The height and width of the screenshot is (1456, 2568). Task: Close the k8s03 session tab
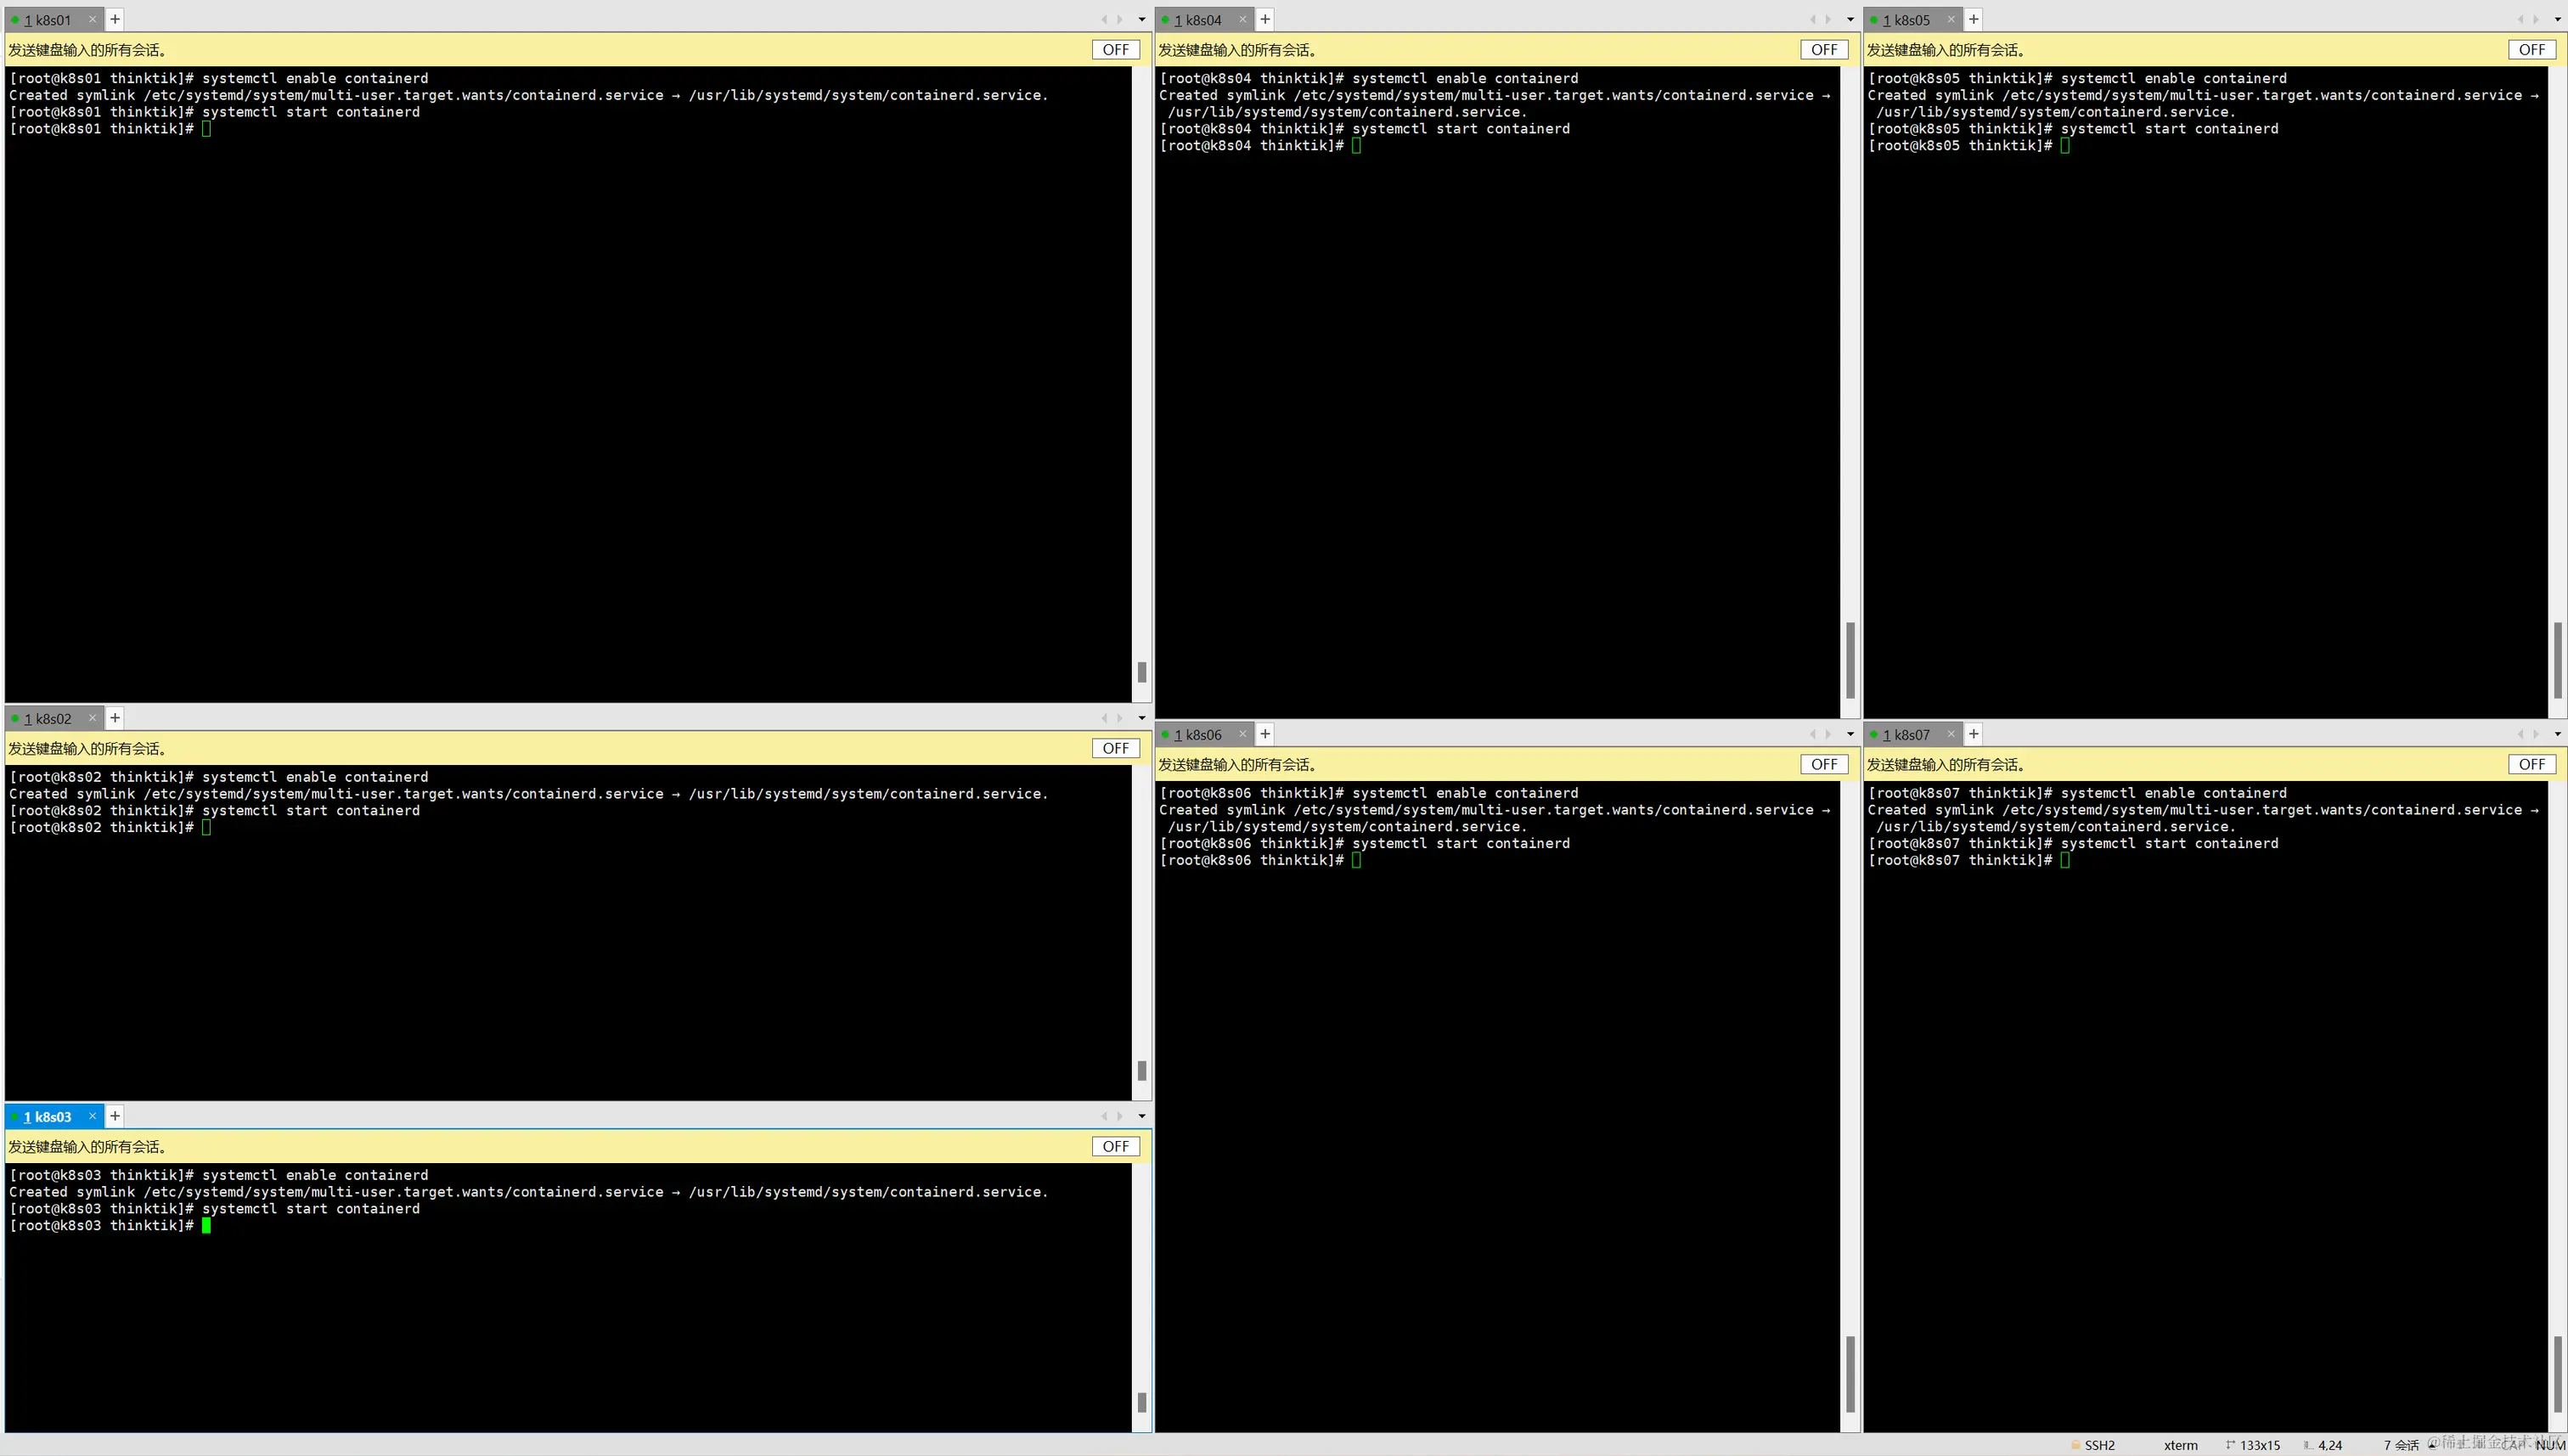[x=92, y=1116]
